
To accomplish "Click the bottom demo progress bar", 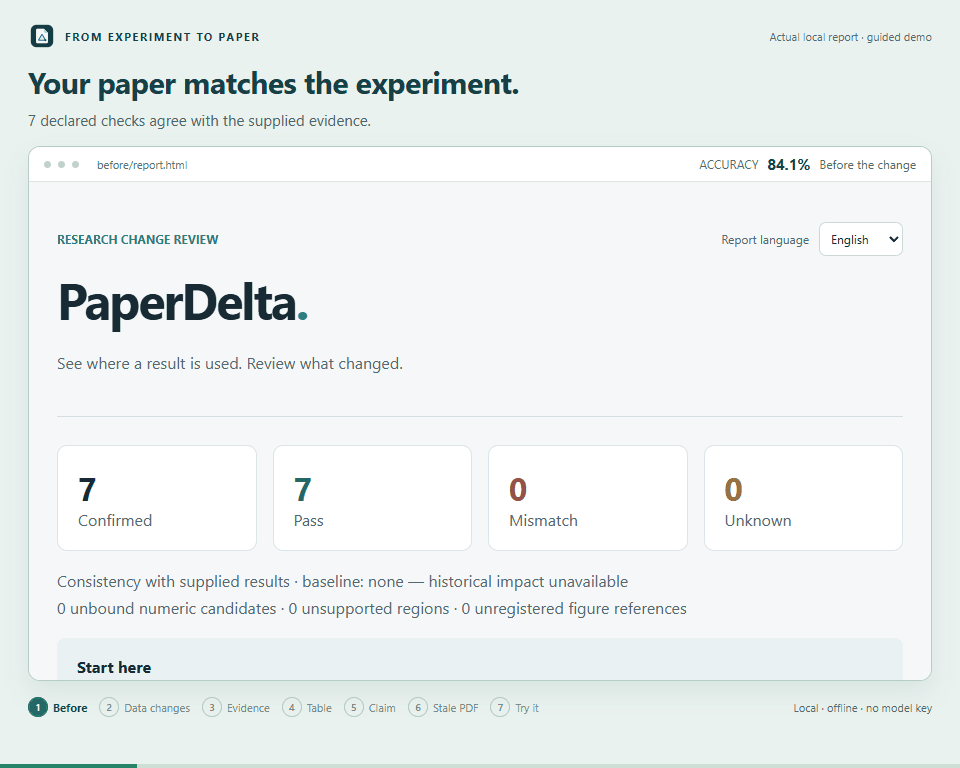I will (480, 766).
